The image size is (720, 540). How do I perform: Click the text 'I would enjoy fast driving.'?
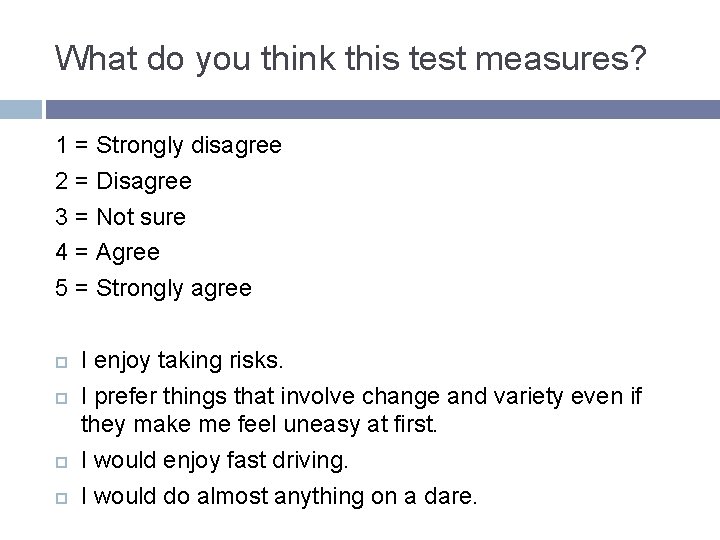215,461
